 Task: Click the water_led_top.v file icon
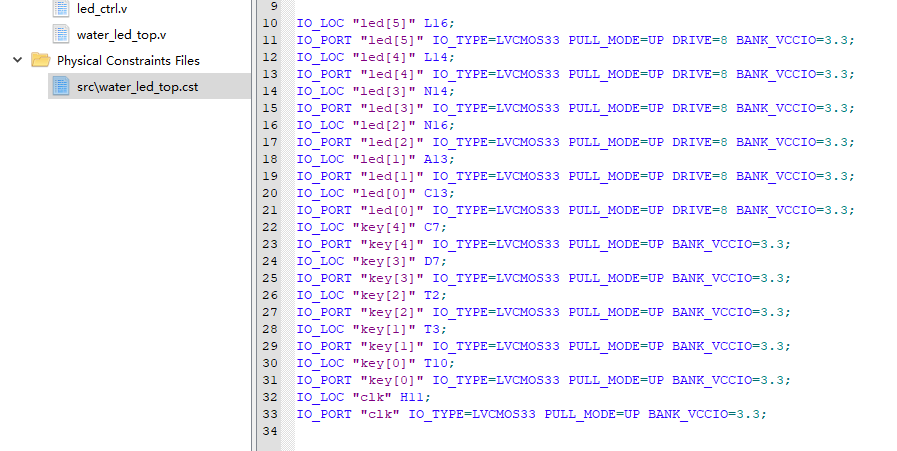click(61, 34)
